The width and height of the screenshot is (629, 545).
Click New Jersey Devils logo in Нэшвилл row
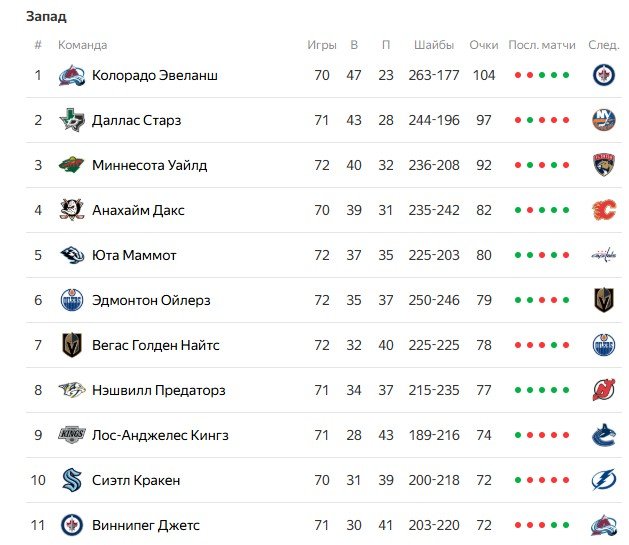click(x=603, y=390)
